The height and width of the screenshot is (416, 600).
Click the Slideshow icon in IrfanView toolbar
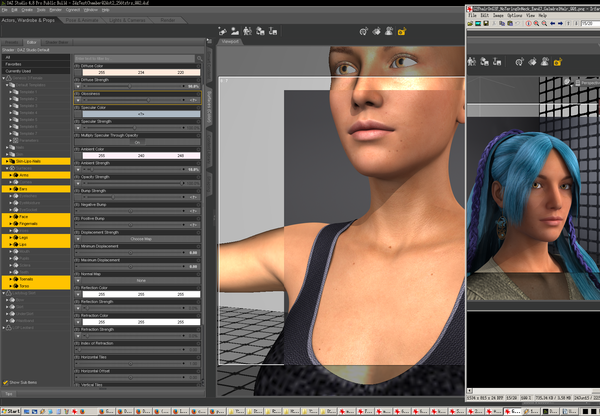click(x=478, y=24)
